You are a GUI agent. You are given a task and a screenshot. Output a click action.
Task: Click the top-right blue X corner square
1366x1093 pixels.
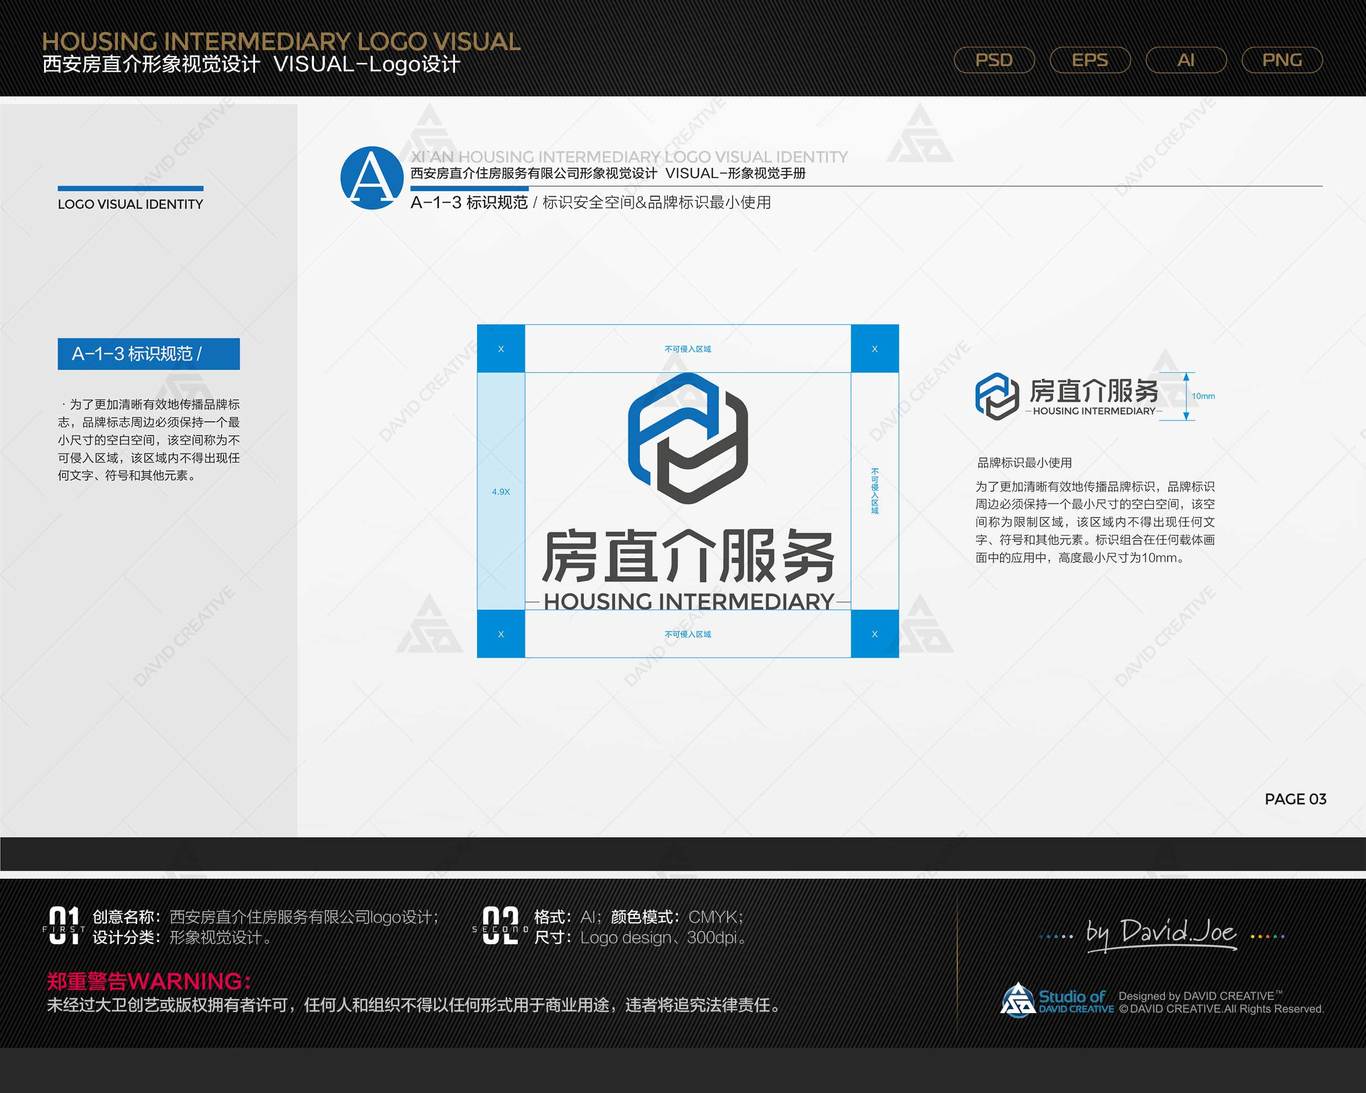click(875, 349)
